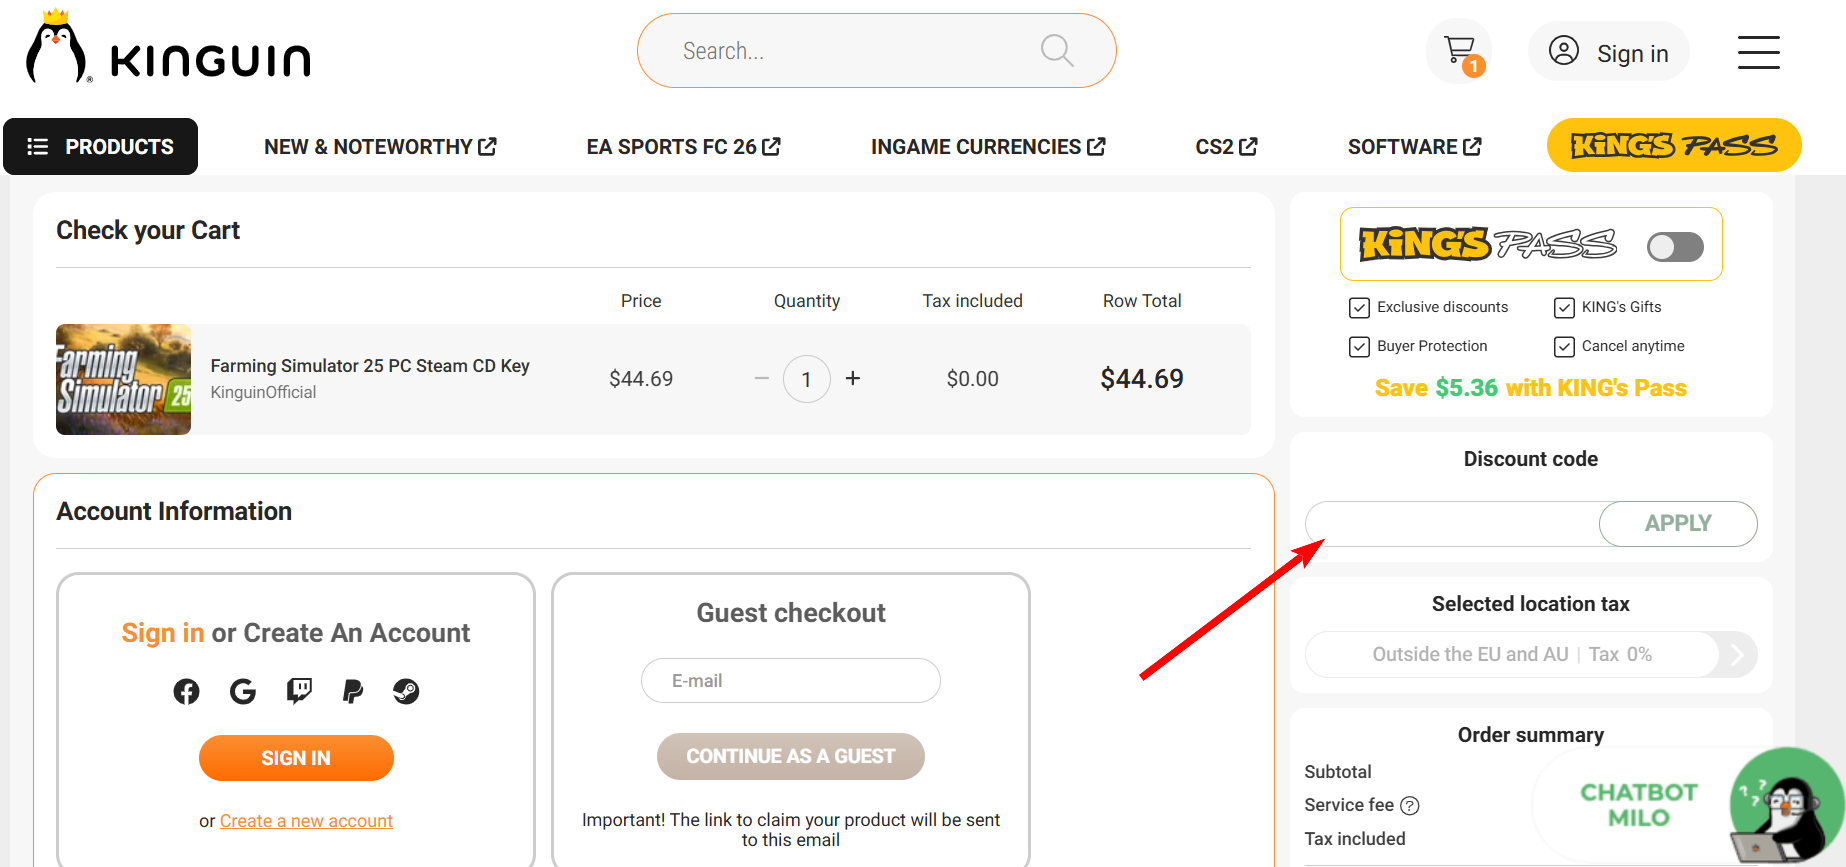This screenshot has height=867, width=1846.
Task: Open the INGAME CURRENCIES menu item
Action: tap(987, 147)
